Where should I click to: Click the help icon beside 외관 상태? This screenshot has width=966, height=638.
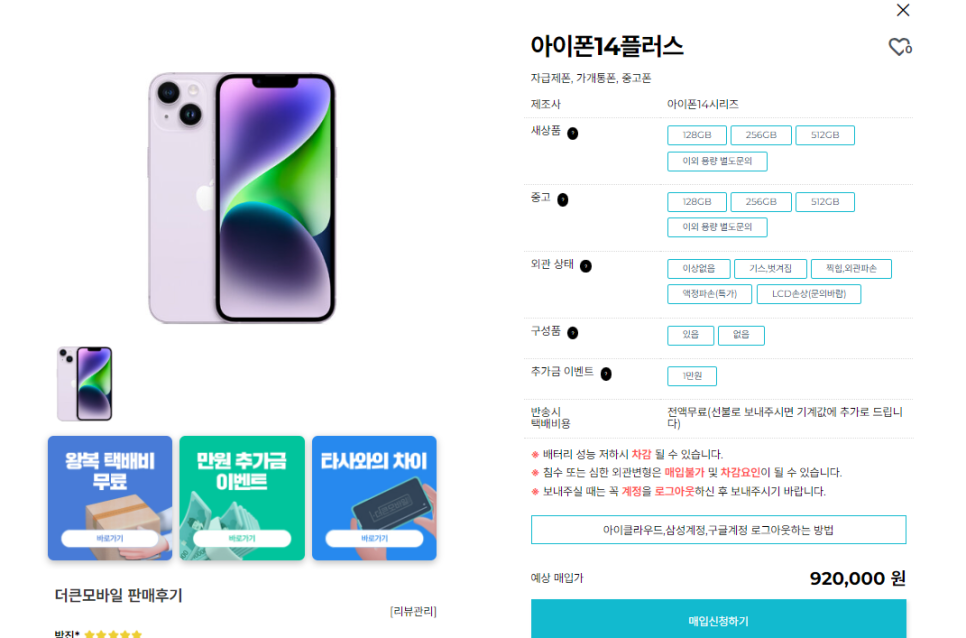(585, 266)
